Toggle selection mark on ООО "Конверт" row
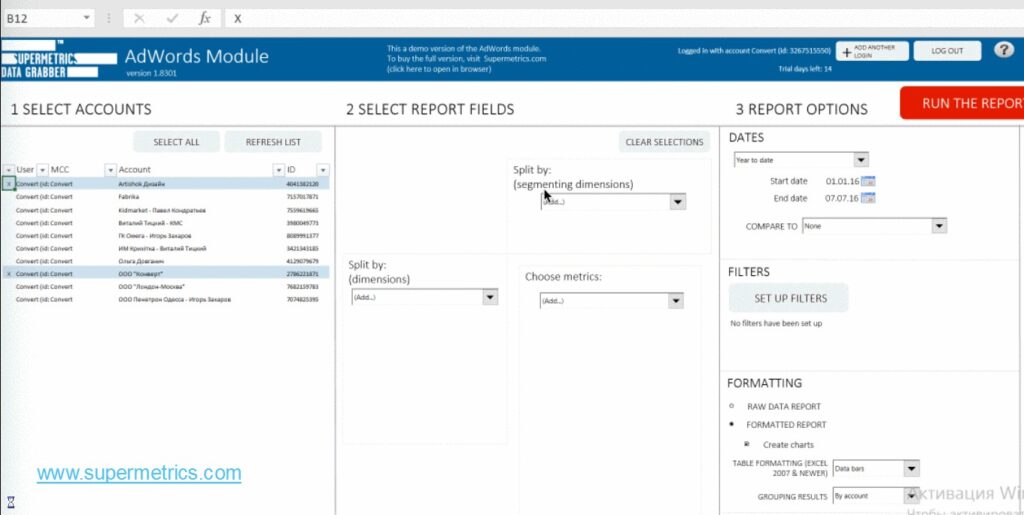This screenshot has height=515, width=1024. (x=8, y=274)
